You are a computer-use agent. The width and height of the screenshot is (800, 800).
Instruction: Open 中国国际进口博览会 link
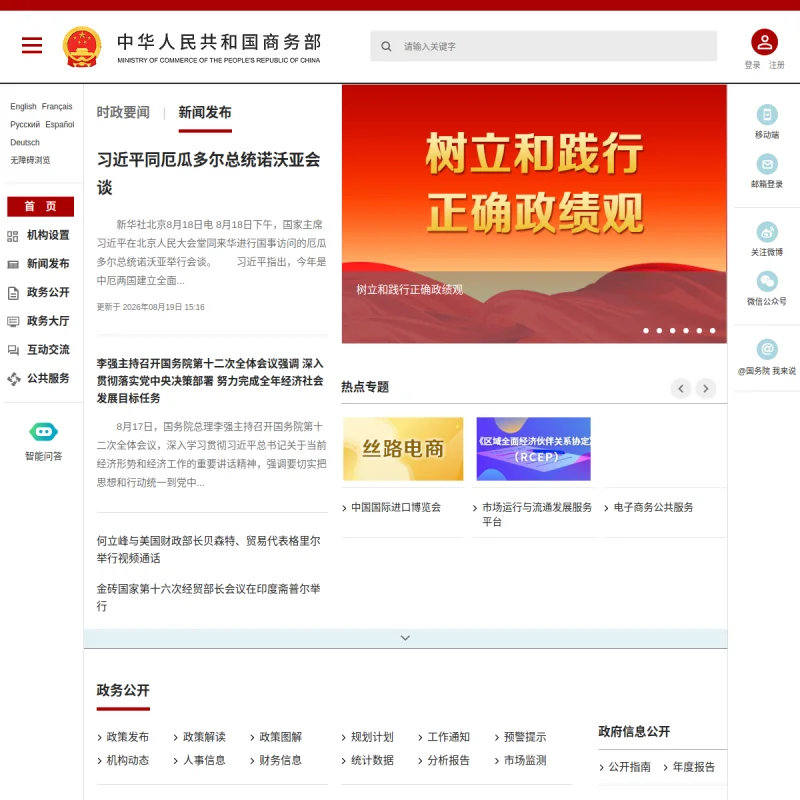coord(396,507)
